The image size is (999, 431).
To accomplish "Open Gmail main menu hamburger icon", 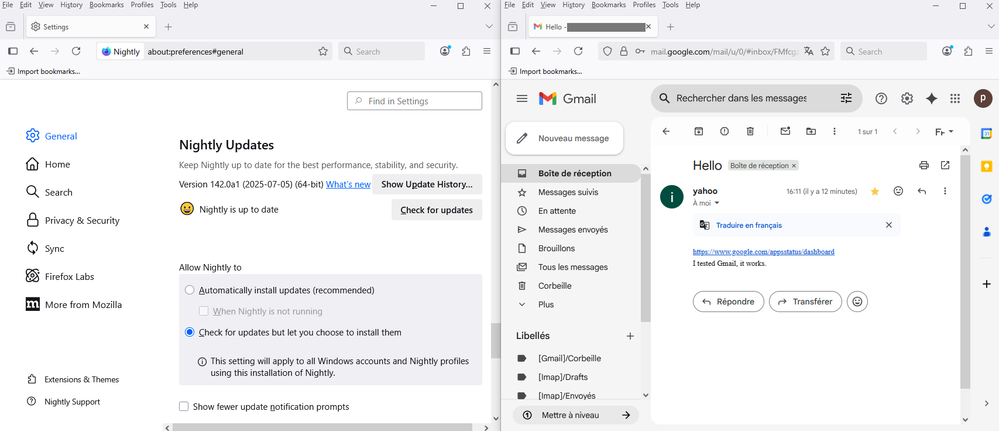I will 521,98.
